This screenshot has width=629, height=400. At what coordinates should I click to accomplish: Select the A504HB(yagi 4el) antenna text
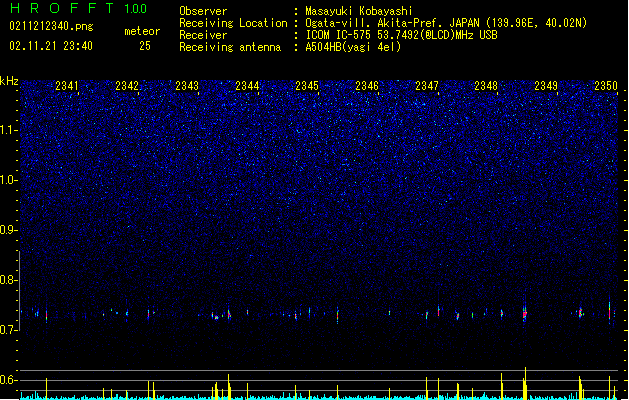353,47
